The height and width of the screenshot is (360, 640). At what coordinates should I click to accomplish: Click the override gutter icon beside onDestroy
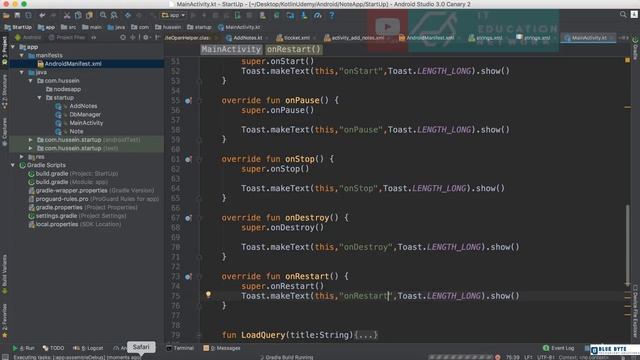tap(188, 218)
